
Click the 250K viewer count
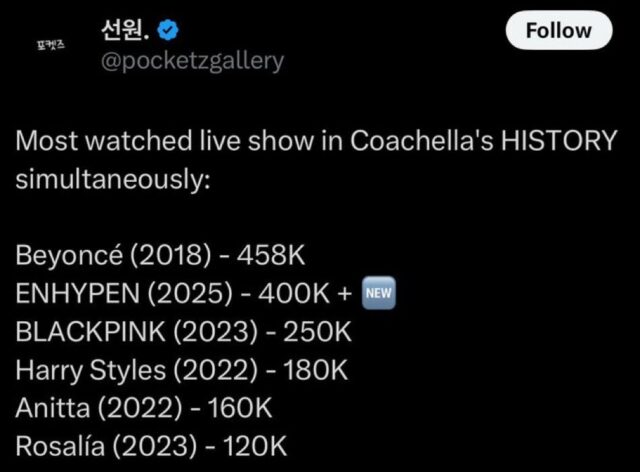point(317,332)
